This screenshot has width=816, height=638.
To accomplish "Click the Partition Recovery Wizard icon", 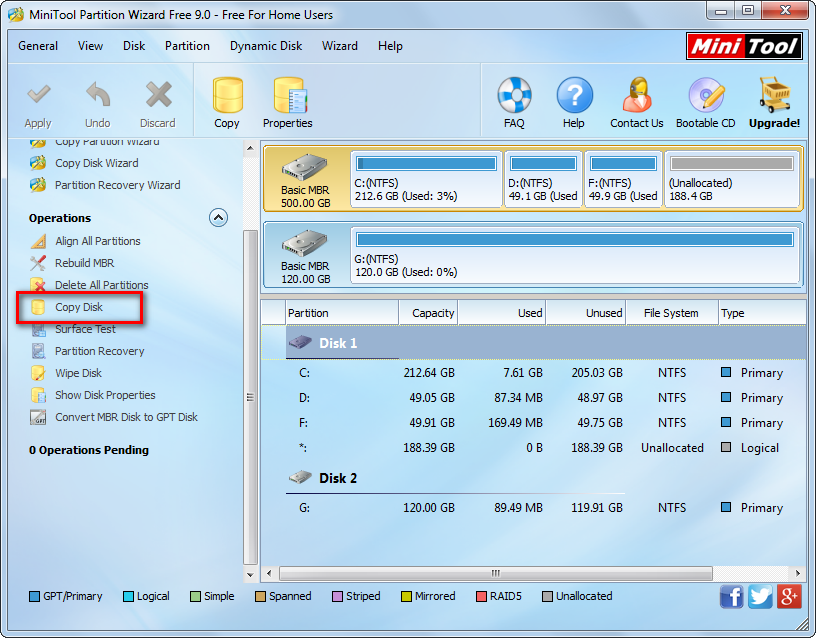I will pyautogui.click(x=38, y=185).
